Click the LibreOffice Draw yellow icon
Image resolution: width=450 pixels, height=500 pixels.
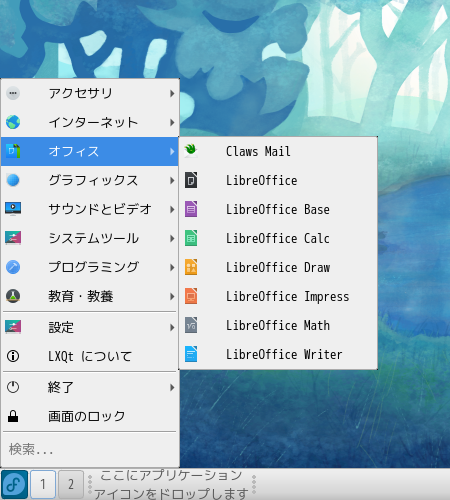coord(191,267)
